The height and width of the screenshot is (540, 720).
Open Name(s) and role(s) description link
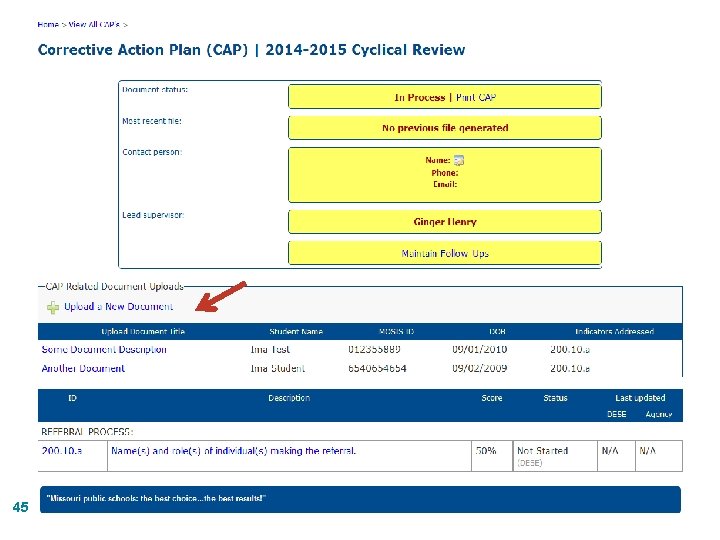pos(233,451)
